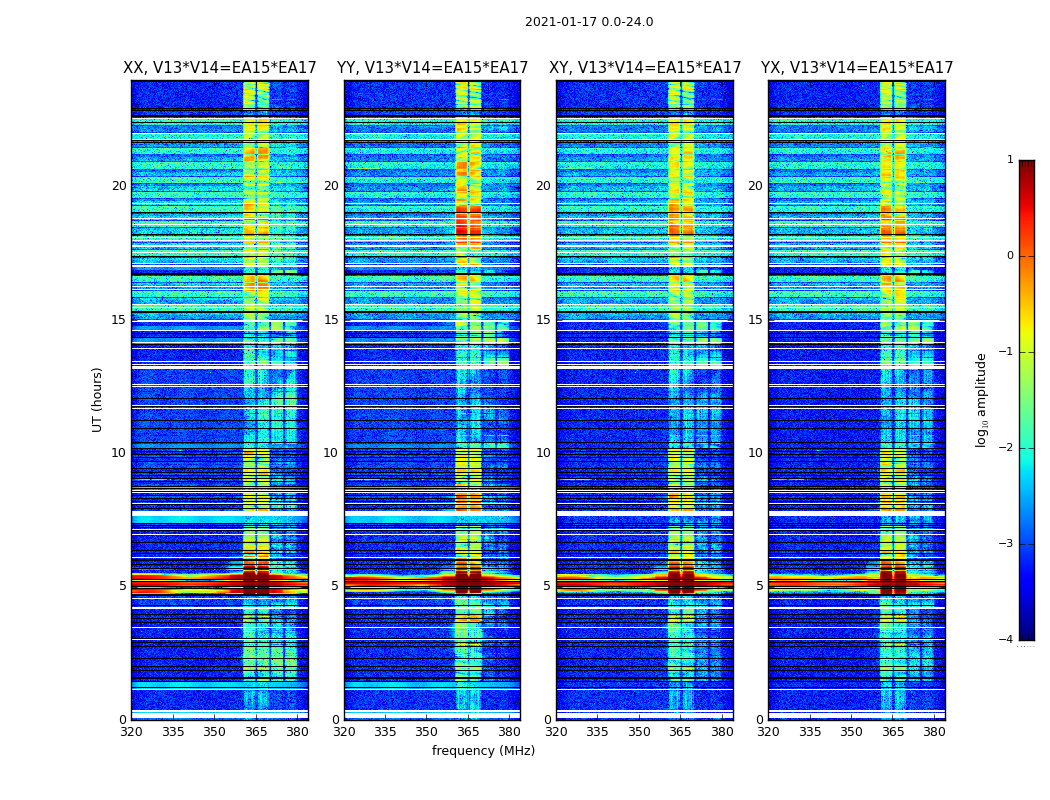1050x800 pixels.
Task: Click the date title 2021-01-17 0.0-24.0
Action: pyautogui.click(x=588, y=22)
